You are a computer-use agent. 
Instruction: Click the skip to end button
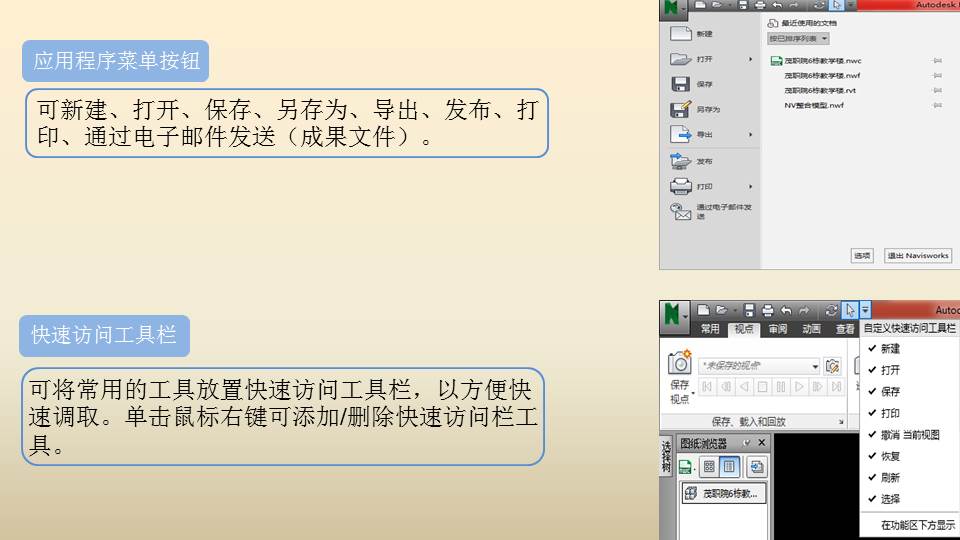click(836, 386)
